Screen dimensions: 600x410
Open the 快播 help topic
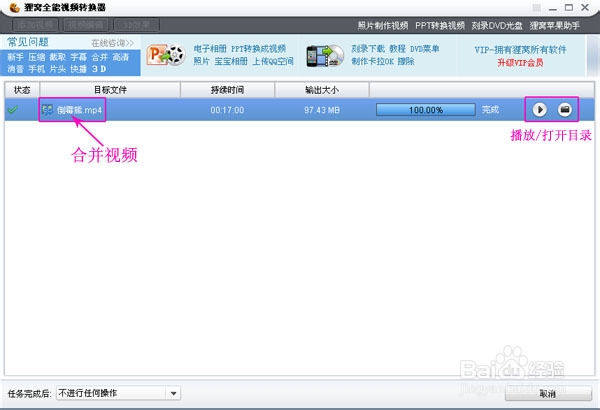tap(78, 69)
